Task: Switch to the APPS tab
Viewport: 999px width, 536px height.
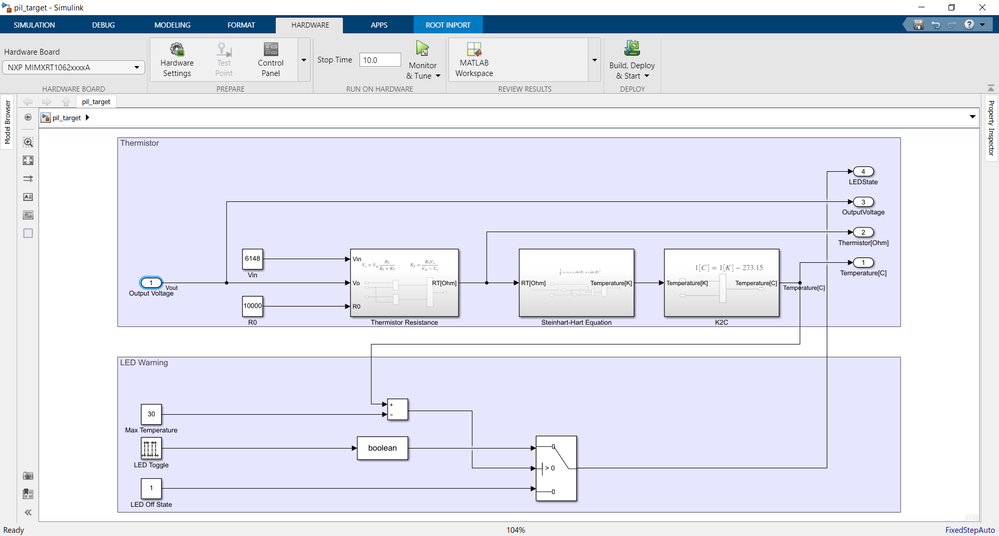Action: (379, 25)
